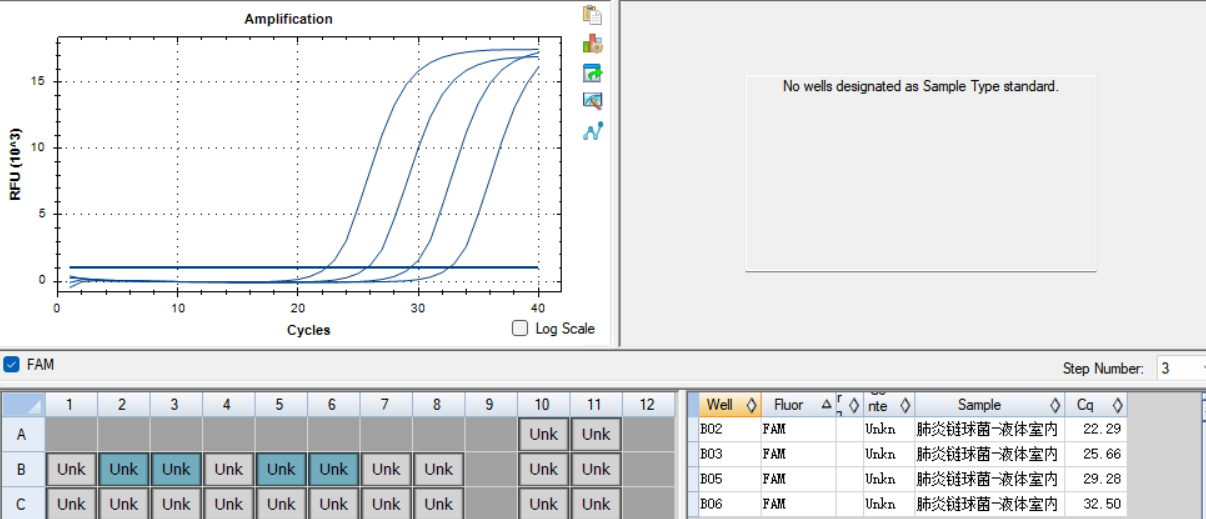Click the Cq value 22.29

[1101, 429]
